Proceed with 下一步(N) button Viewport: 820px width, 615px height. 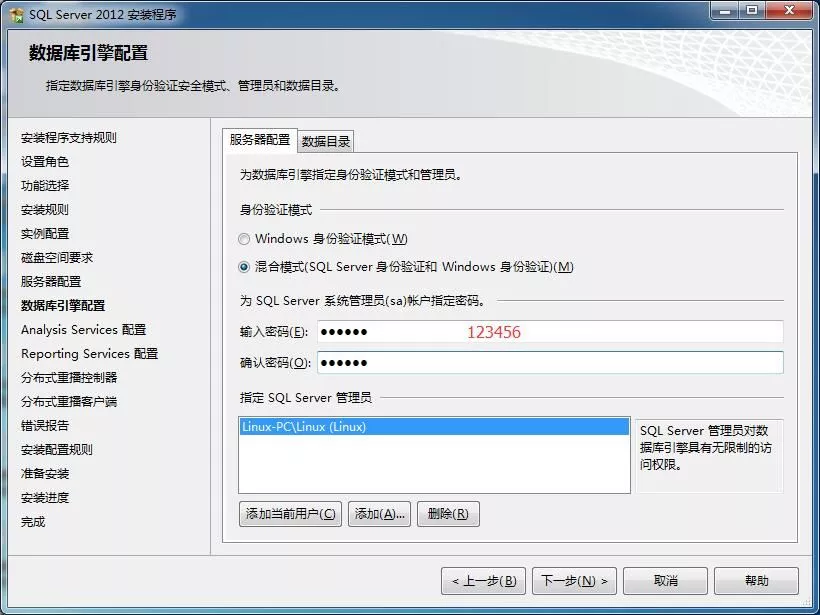pos(574,581)
